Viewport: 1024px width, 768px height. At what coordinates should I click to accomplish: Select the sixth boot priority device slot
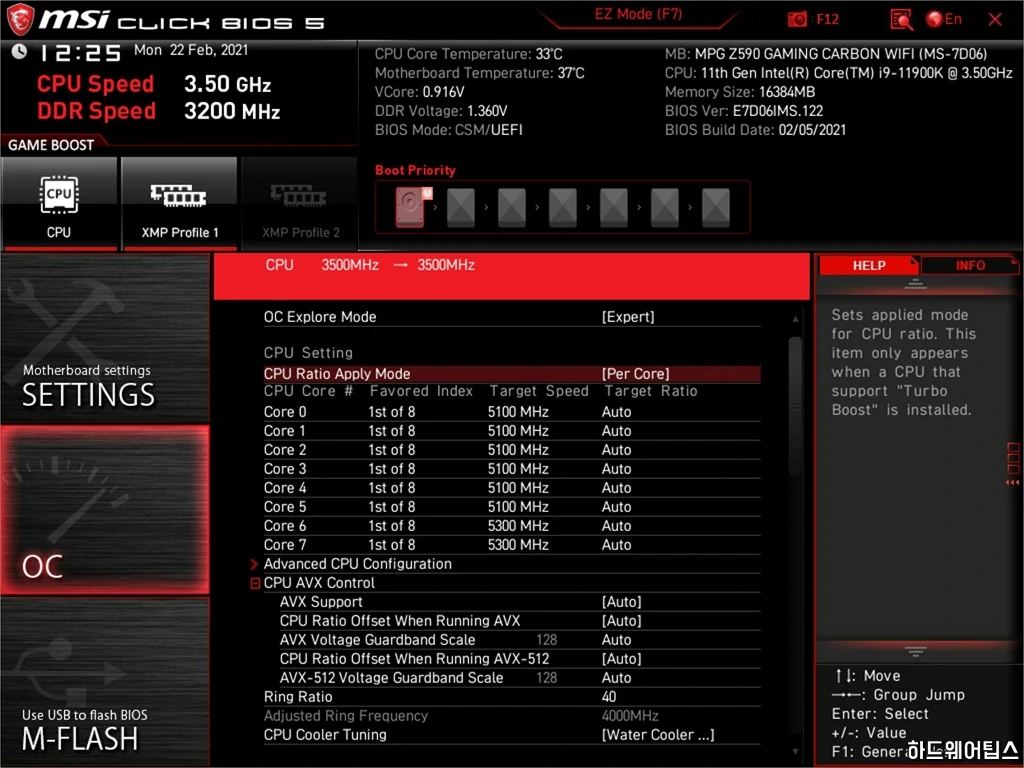click(x=665, y=207)
